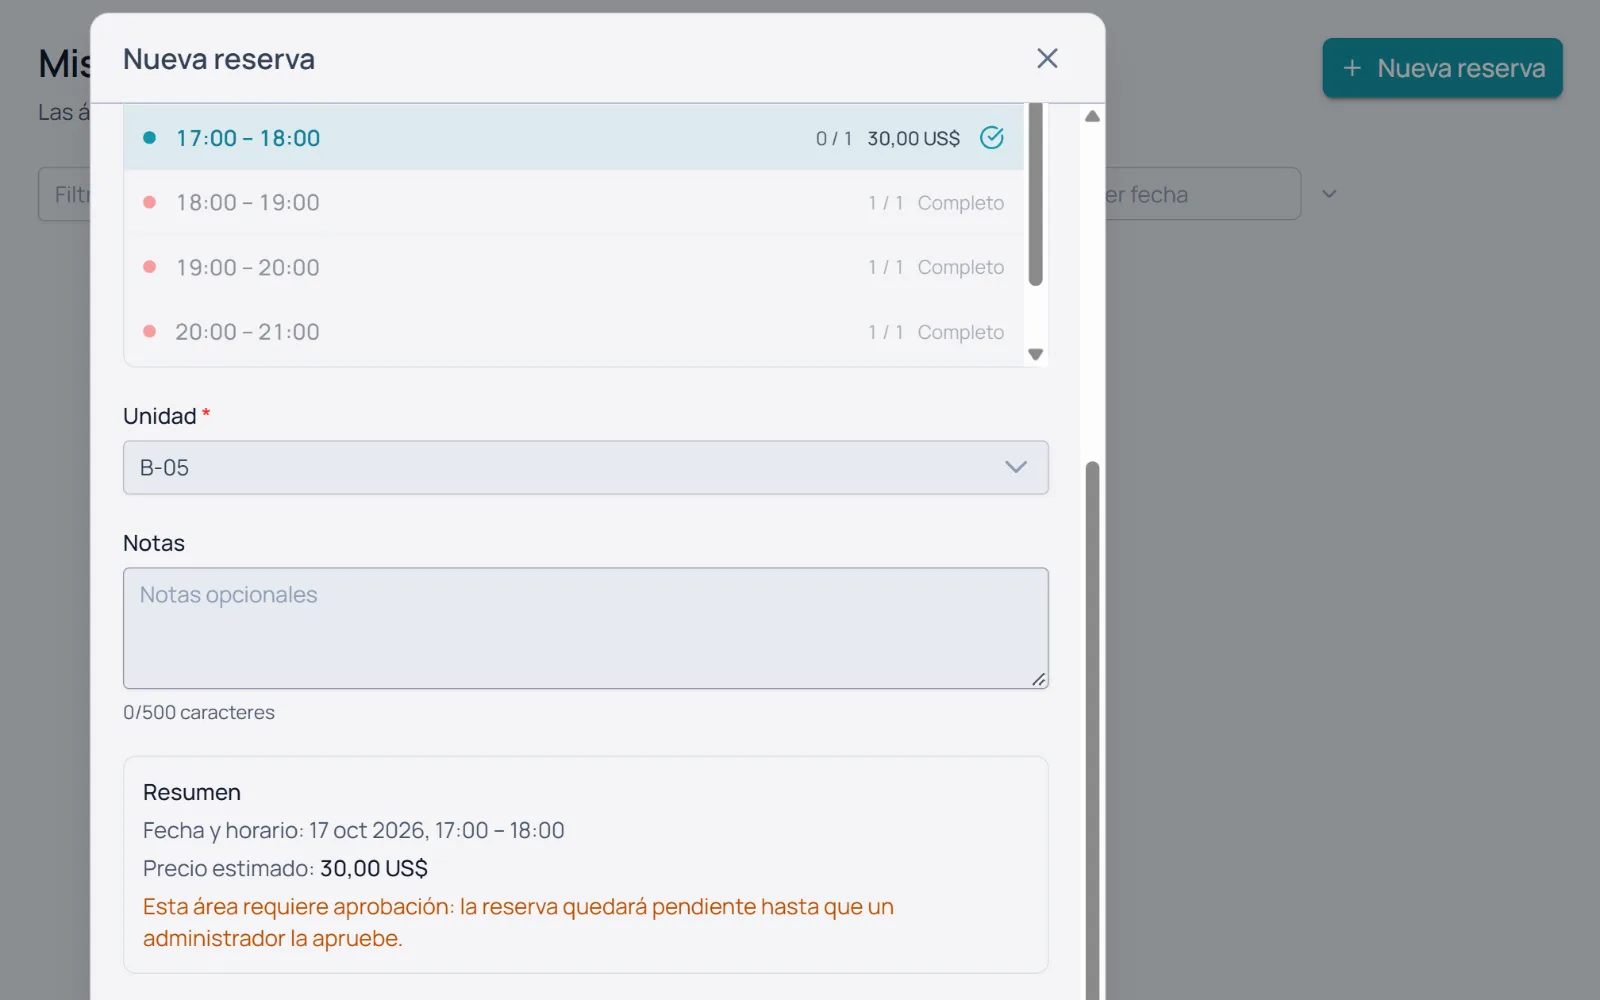This screenshot has width=1600, height=1000.
Task: Click the 'Nueva reserva' dialog title
Action: tap(219, 60)
